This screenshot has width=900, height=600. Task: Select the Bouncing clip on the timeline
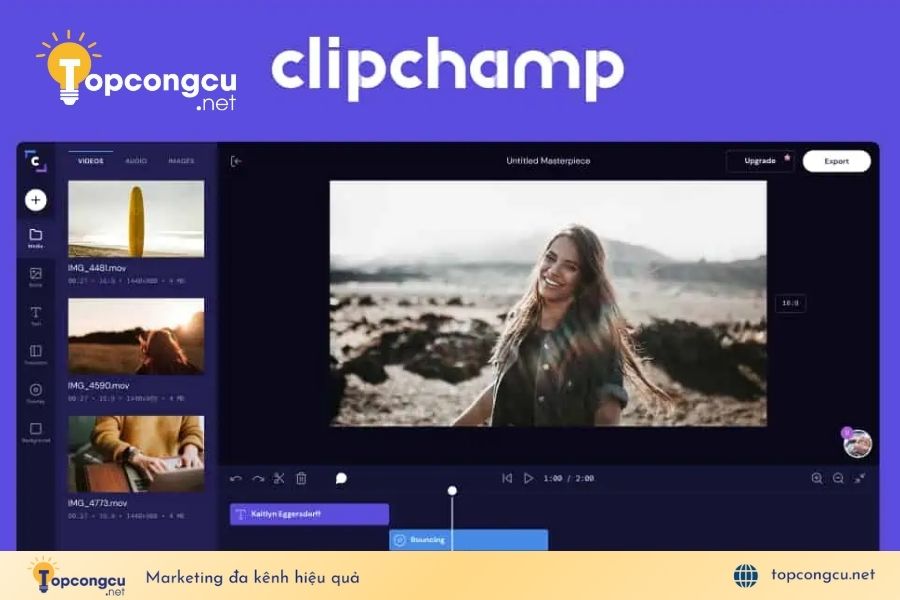tap(469, 540)
